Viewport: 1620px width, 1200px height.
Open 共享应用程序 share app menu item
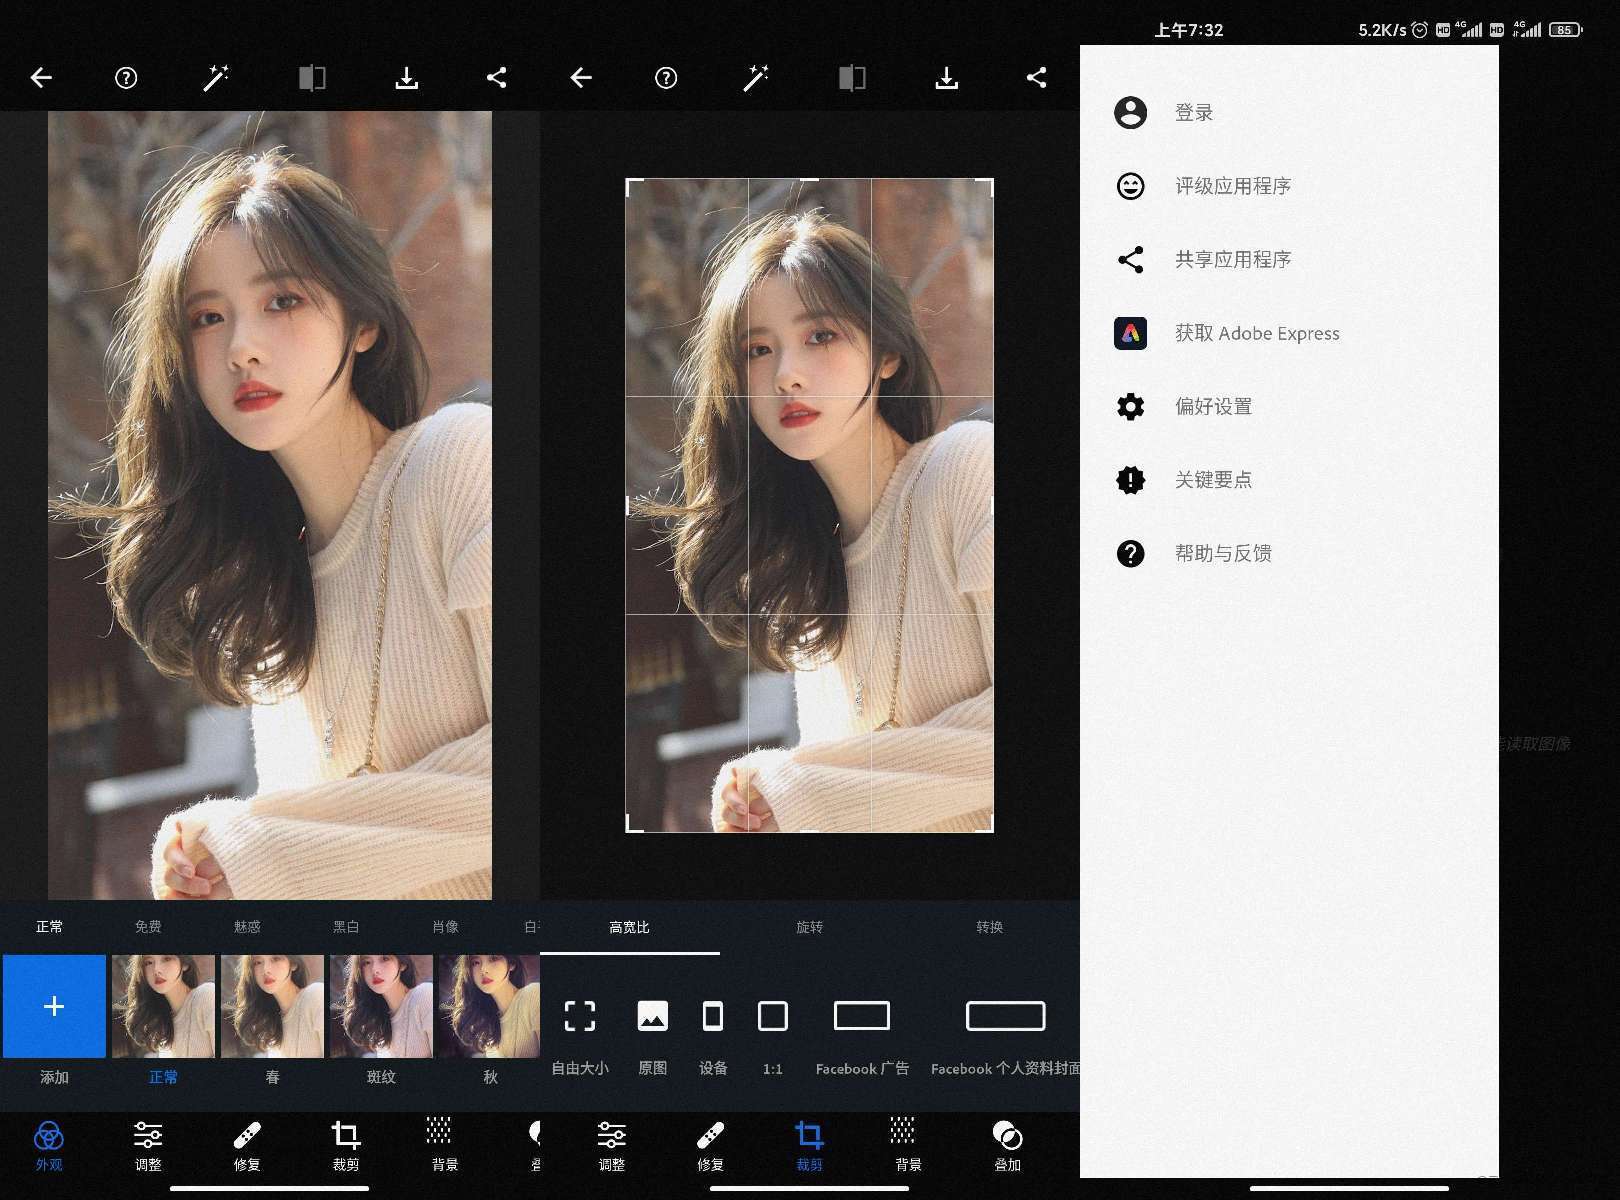pyautogui.click(x=1289, y=259)
